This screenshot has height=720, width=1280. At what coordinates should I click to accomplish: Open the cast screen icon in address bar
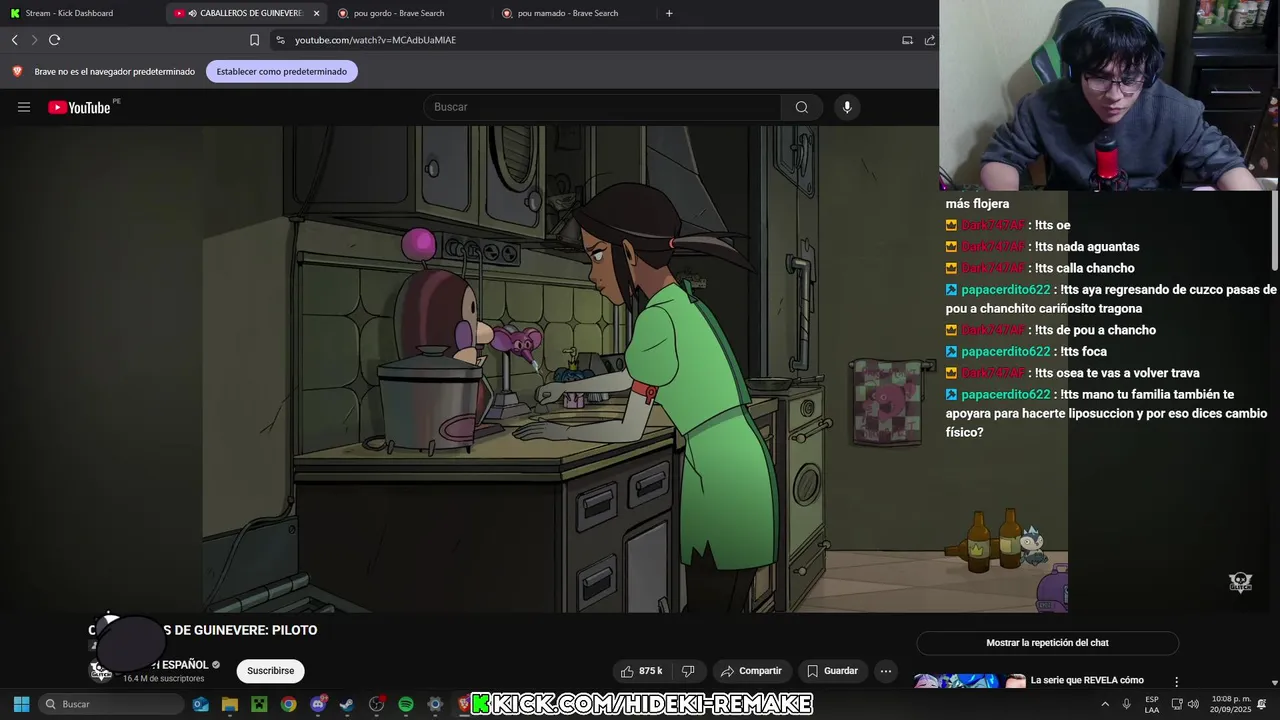coord(907,40)
